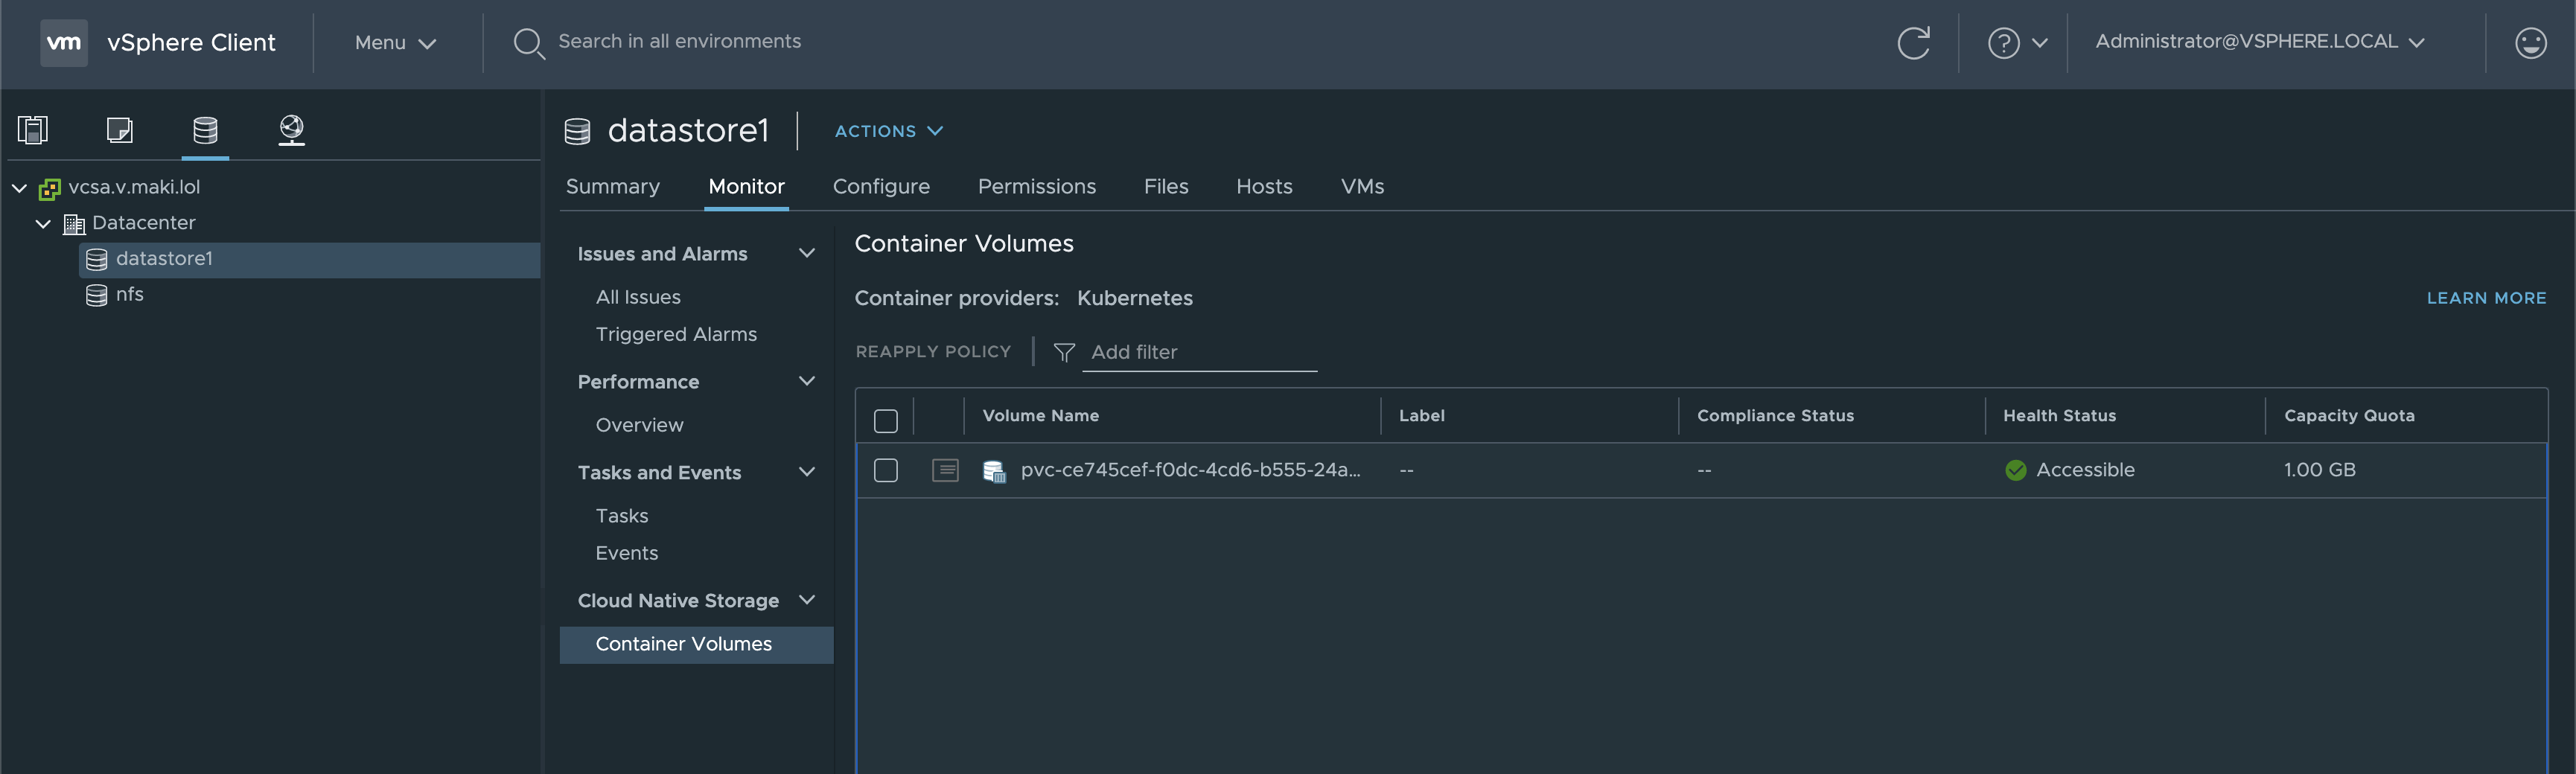Click the pvc-ce745cef-f0dc-4cd6-b555-24a... volume name
Viewport: 2576px width, 774px height.
point(1190,470)
